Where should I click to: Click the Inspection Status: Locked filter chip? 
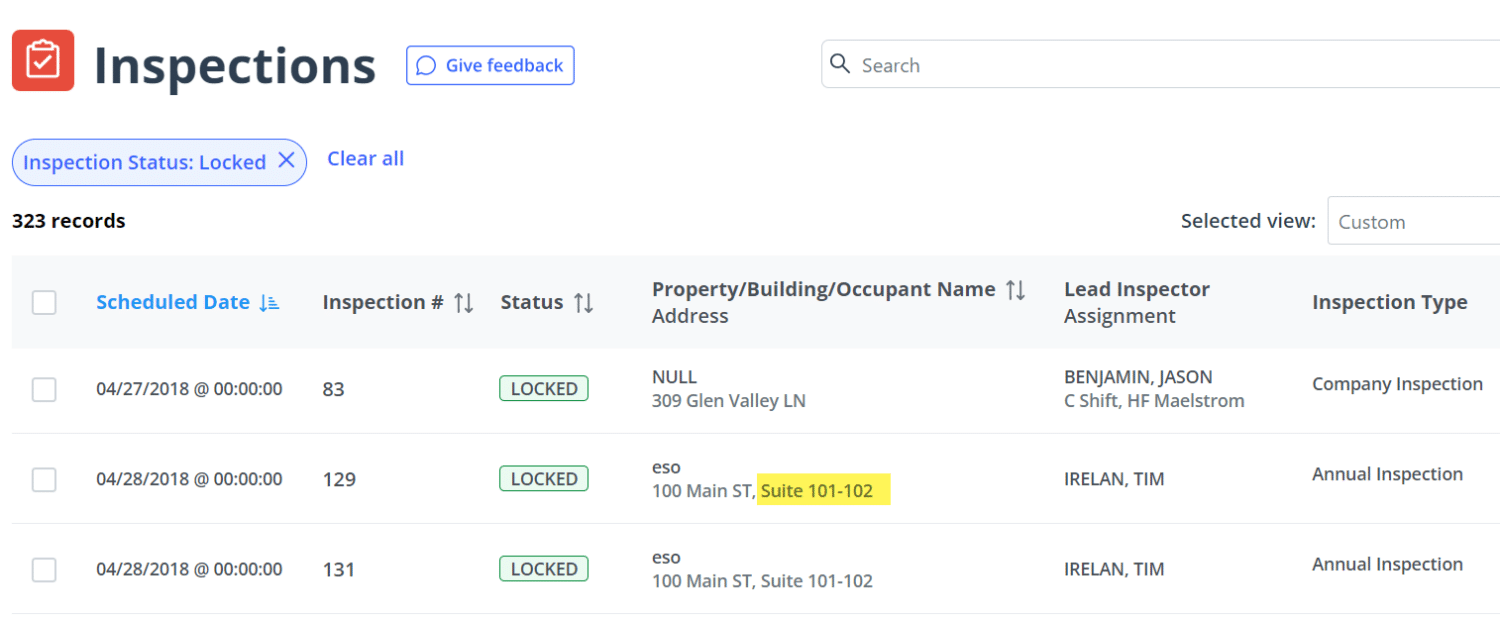coord(144,162)
